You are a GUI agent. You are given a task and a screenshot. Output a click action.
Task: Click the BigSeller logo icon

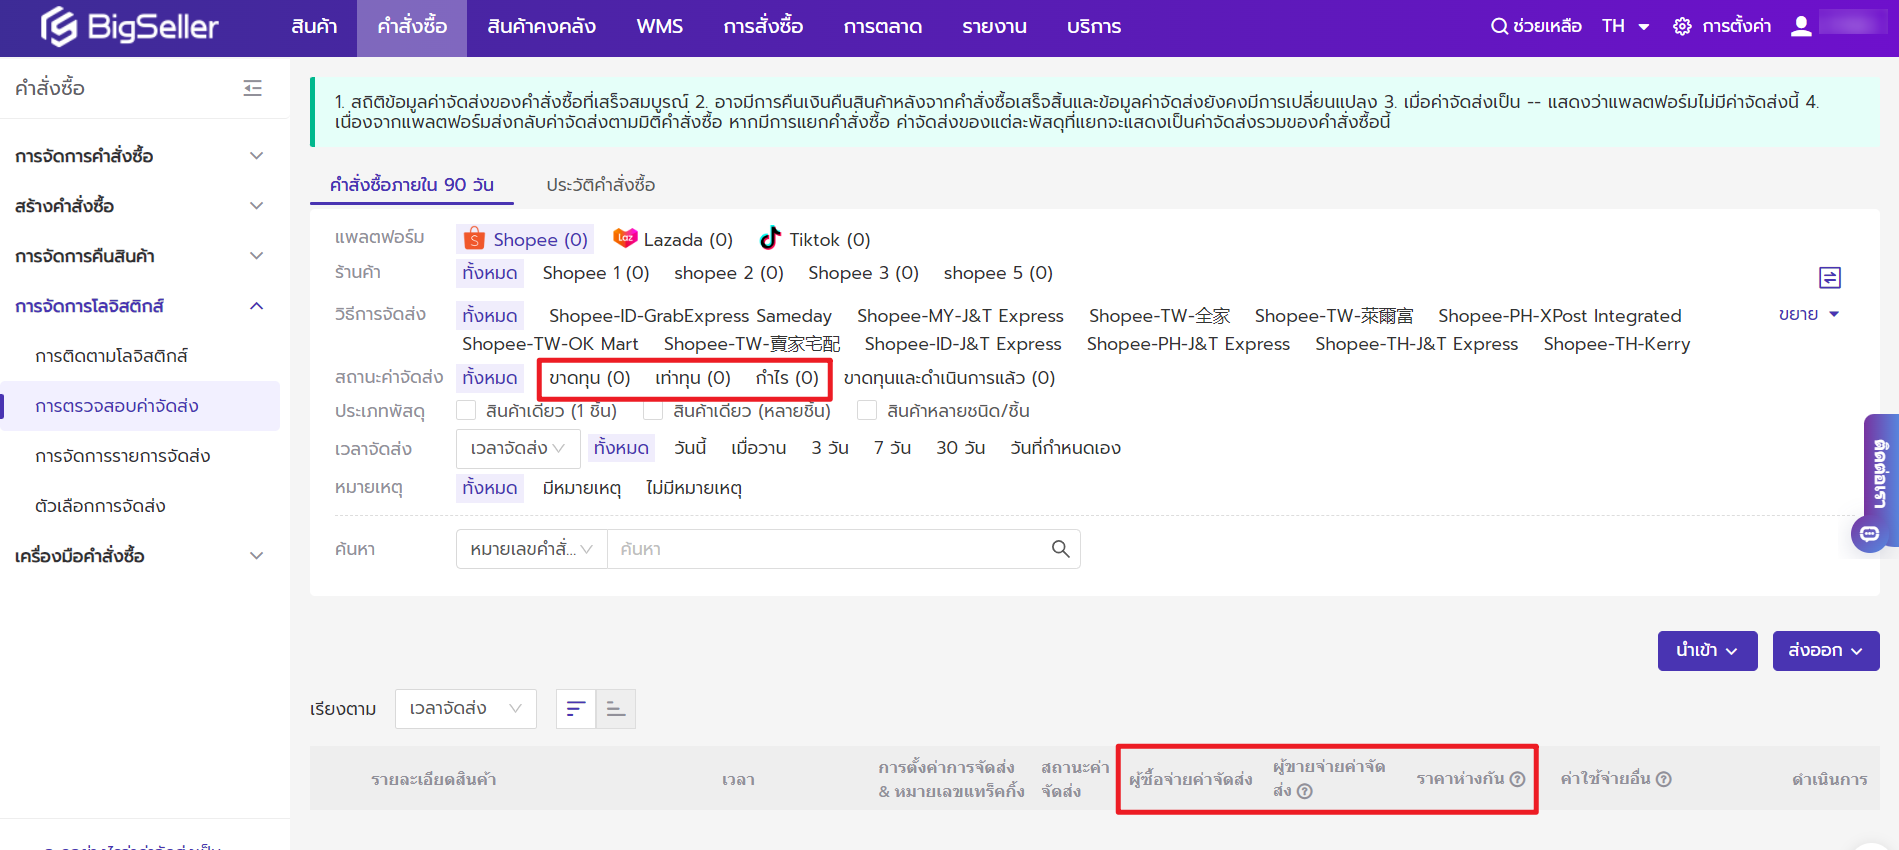click(x=59, y=27)
